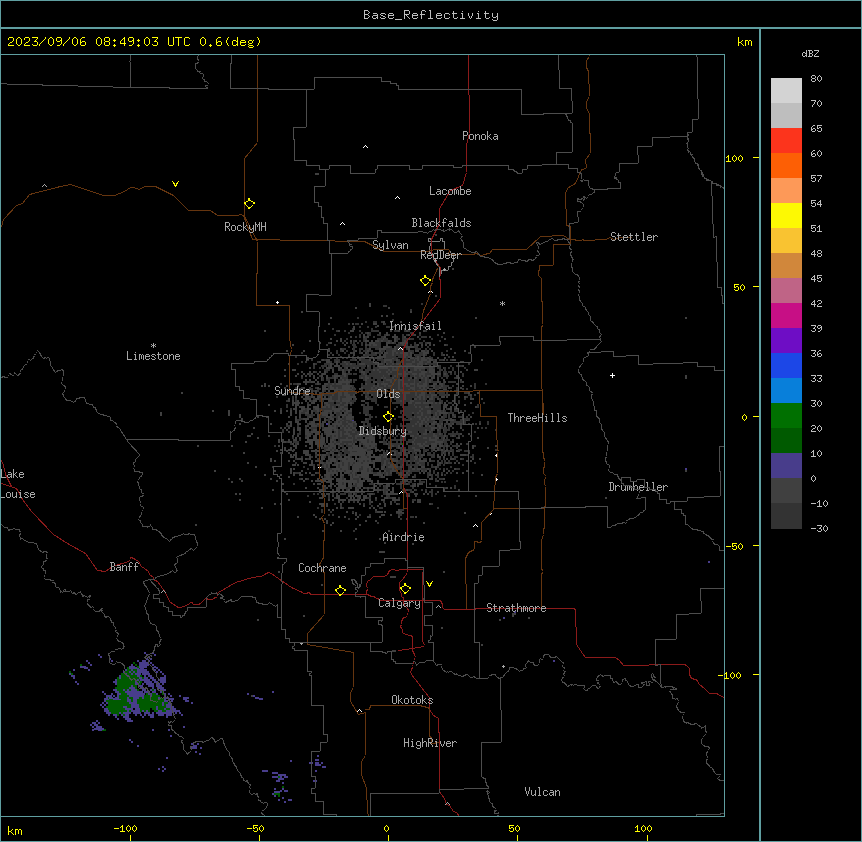Click the 2023/09/06 08:49:03 UTC timestamp
Screen dimensions: 862x842
(x=99, y=42)
